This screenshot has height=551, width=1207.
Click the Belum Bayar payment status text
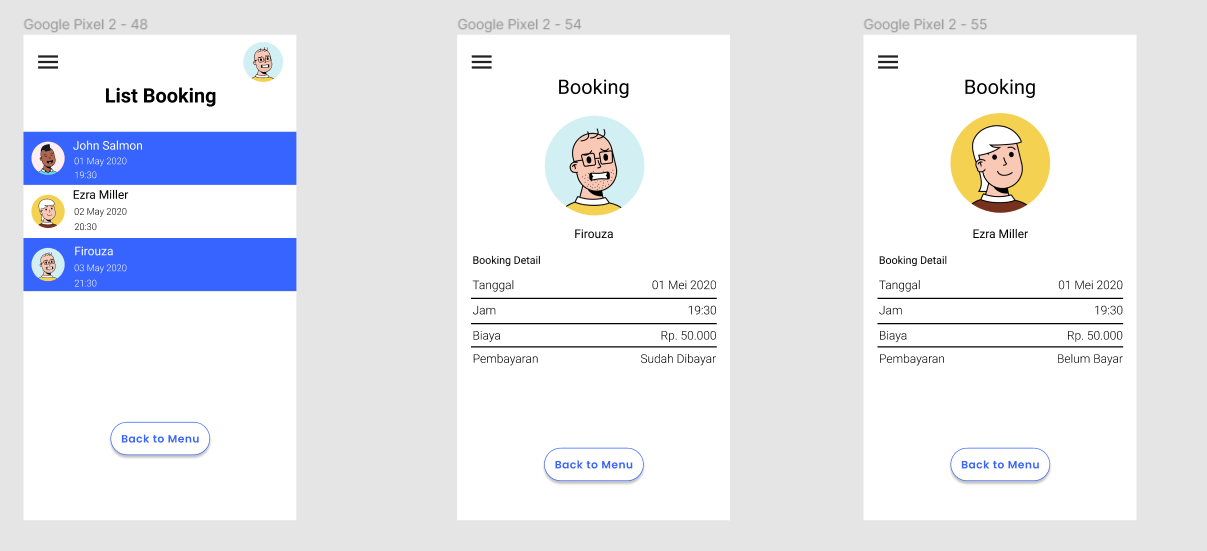point(1090,359)
